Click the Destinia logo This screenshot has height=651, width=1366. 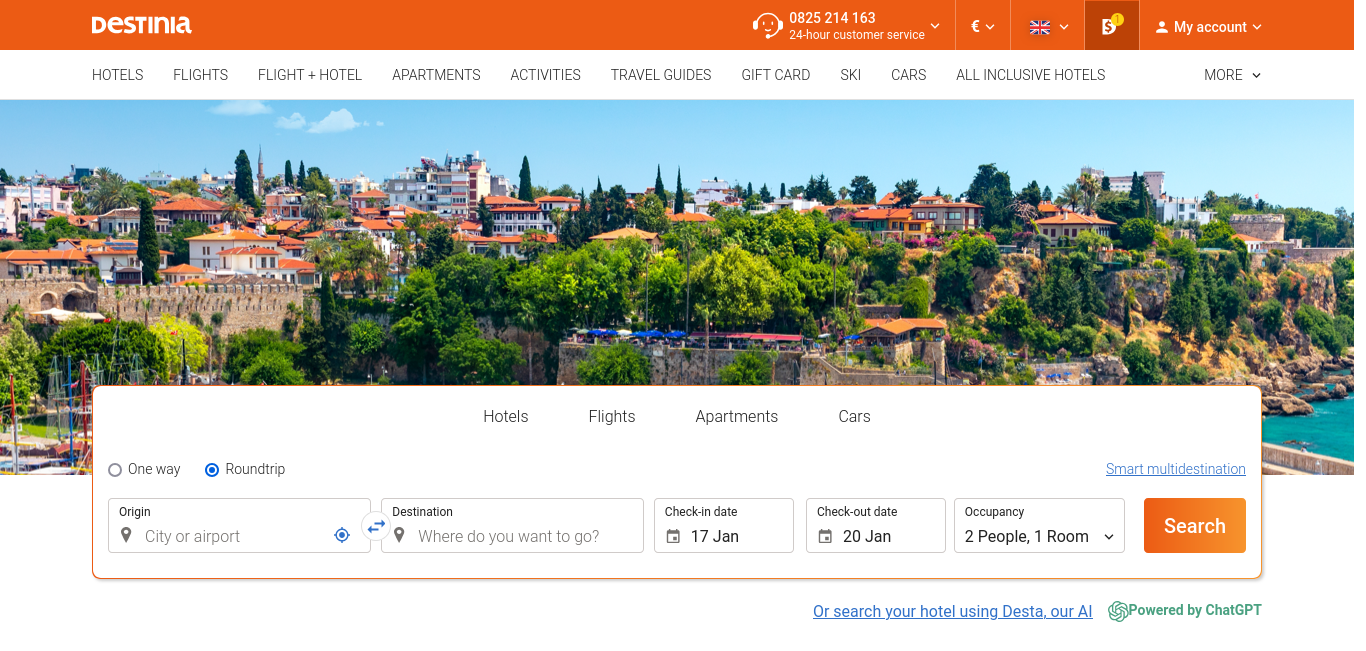[141, 25]
